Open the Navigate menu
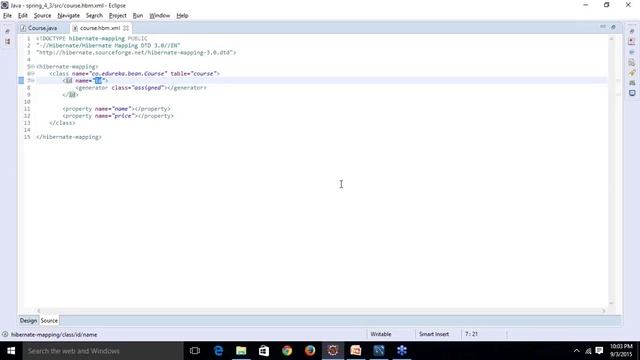This screenshot has height=360, width=640. [x=69, y=16]
